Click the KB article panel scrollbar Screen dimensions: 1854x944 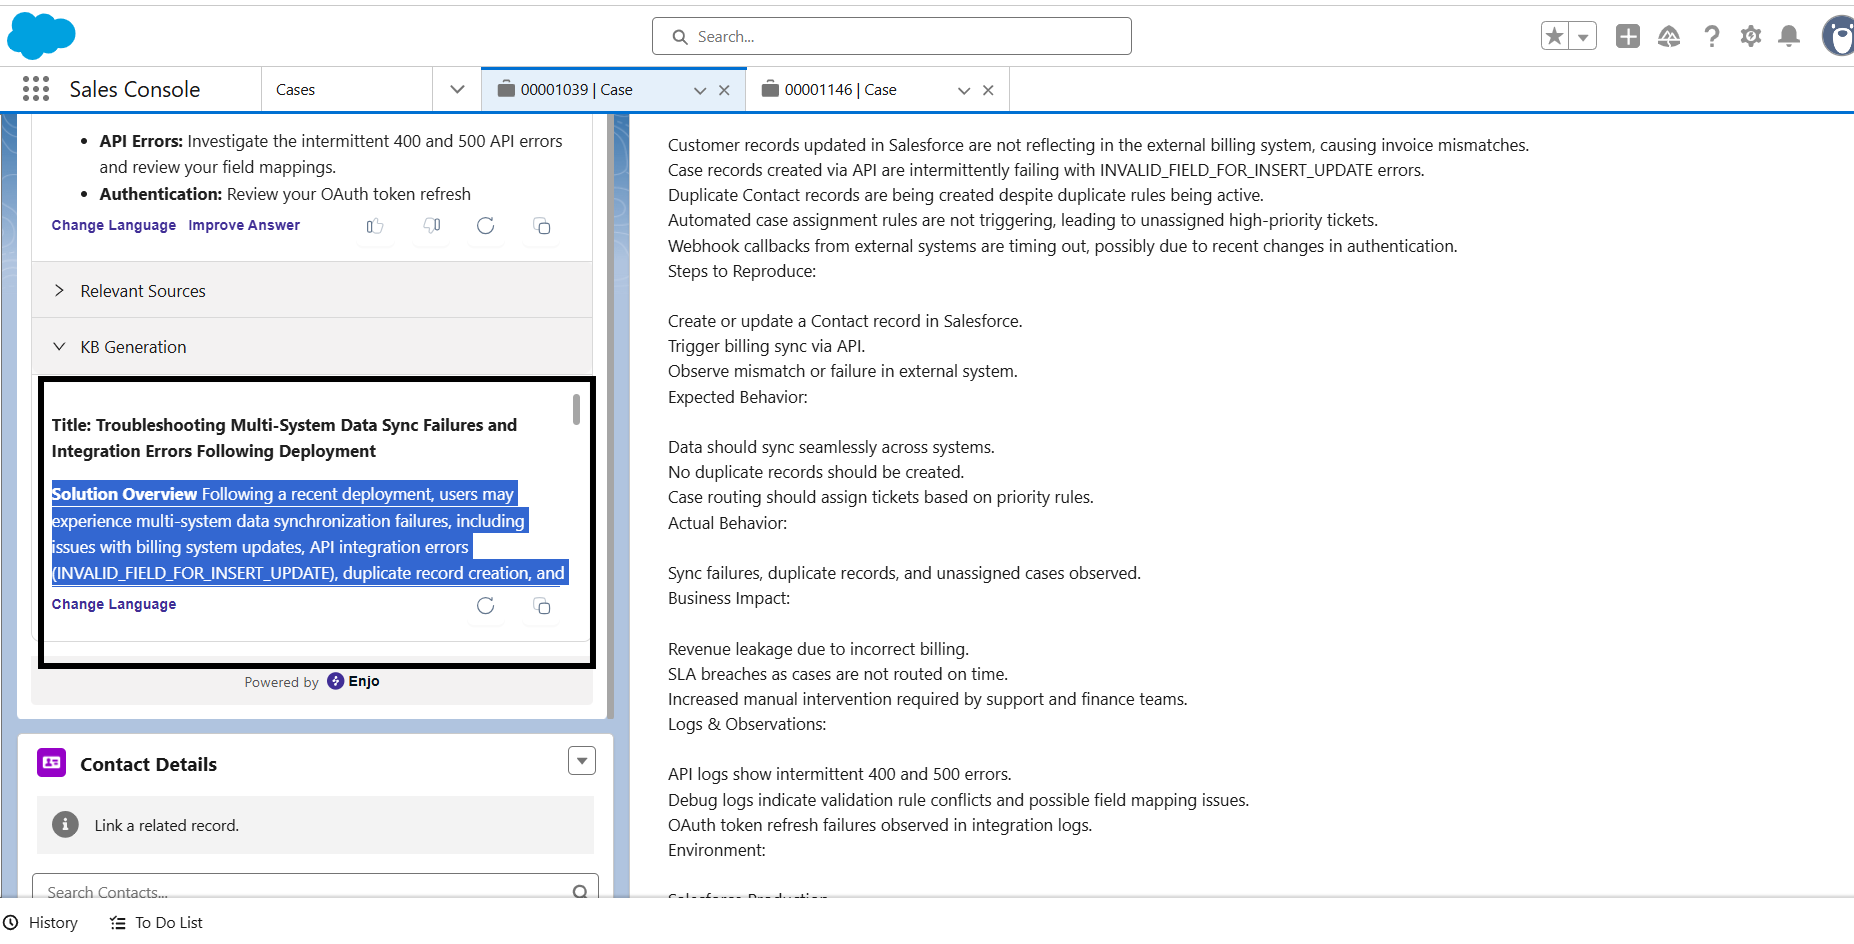(x=576, y=409)
